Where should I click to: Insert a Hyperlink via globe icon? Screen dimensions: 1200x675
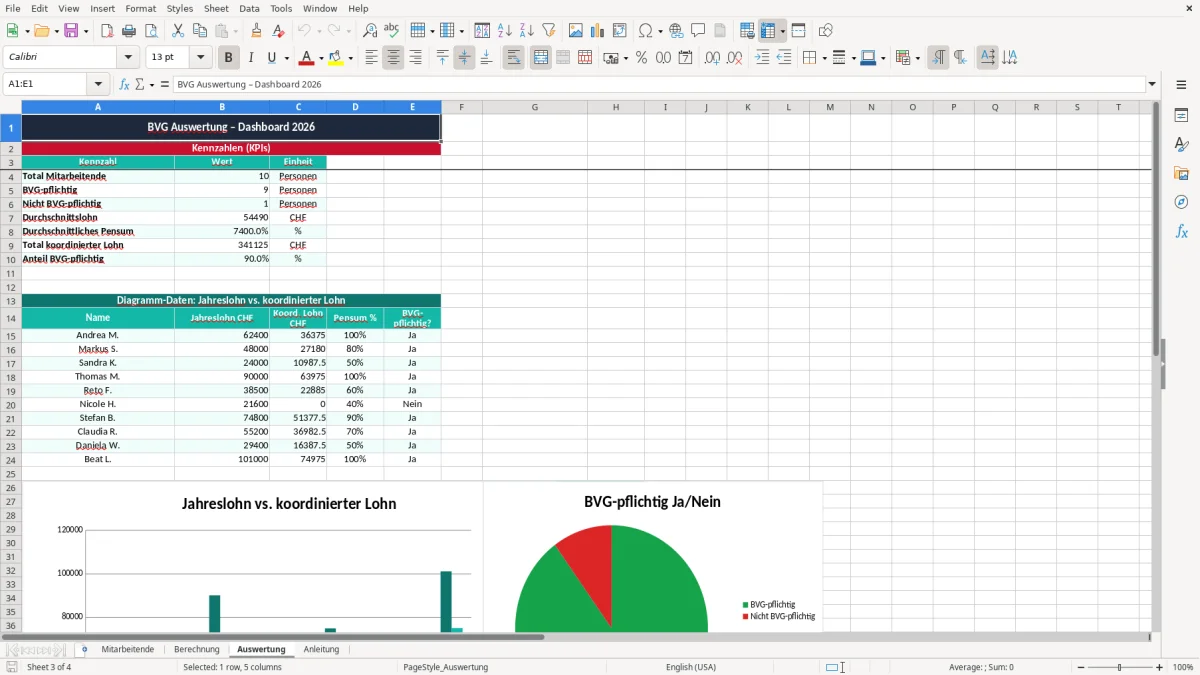click(x=676, y=31)
